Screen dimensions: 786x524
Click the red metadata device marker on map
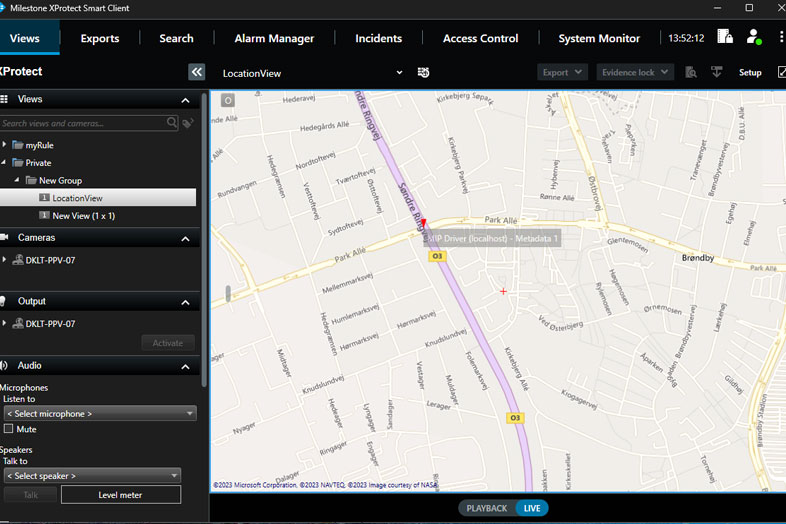pyautogui.click(x=424, y=223)
